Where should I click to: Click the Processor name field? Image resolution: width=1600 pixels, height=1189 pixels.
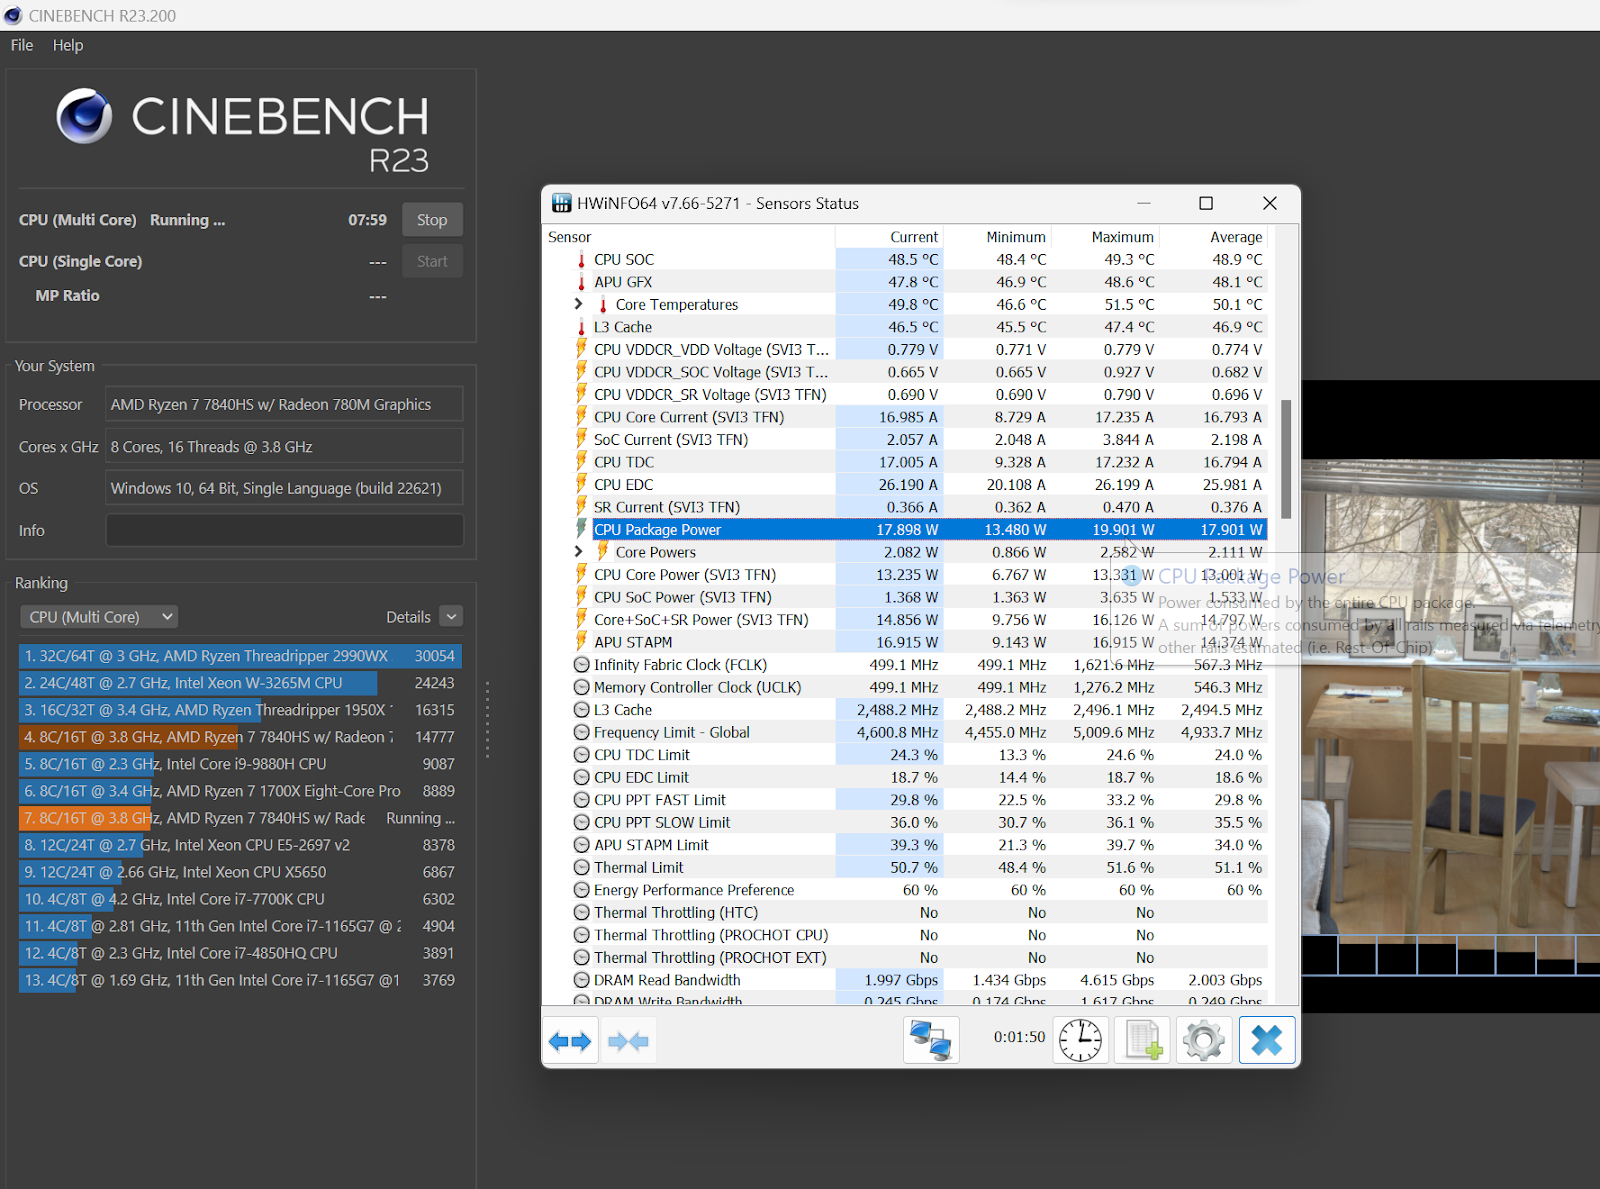click(285, 404)
